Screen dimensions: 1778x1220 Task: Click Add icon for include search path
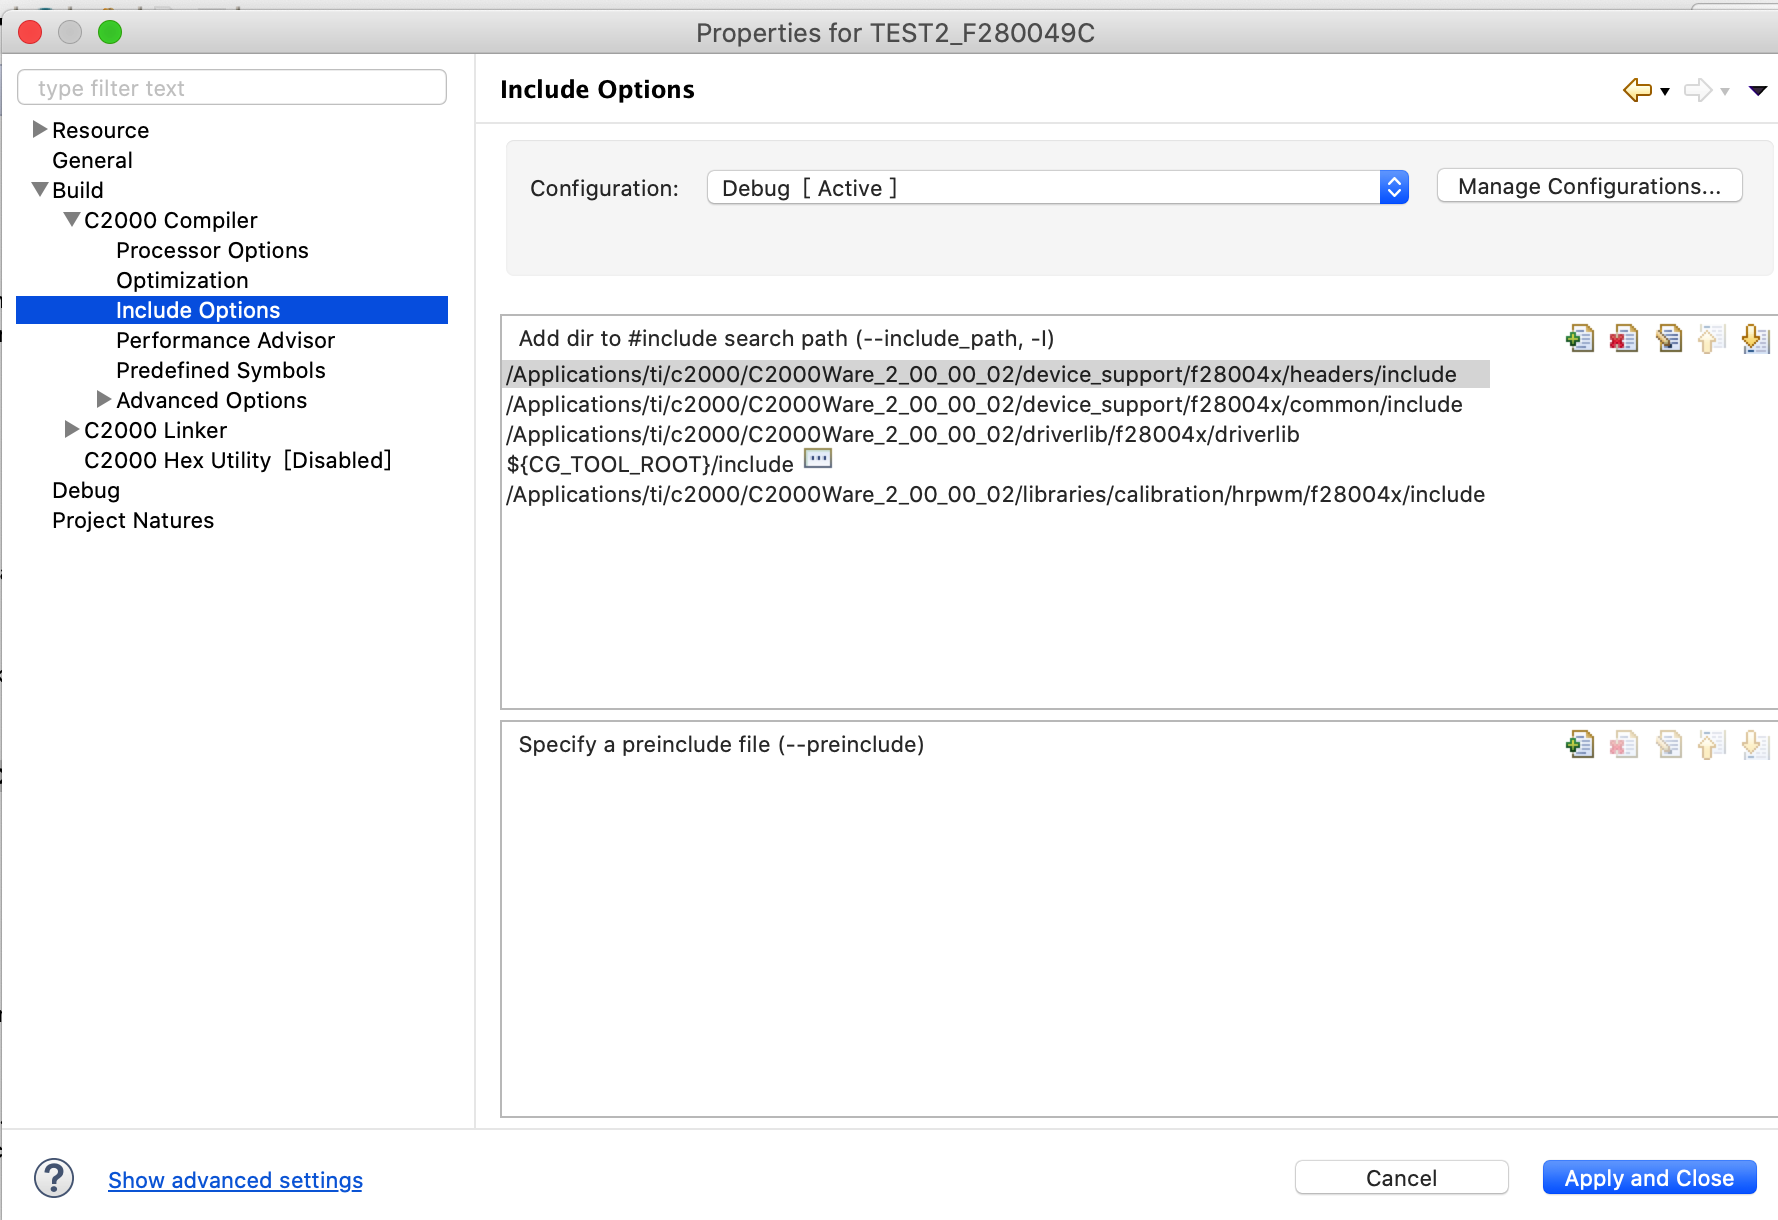(x=1580, y=339)
